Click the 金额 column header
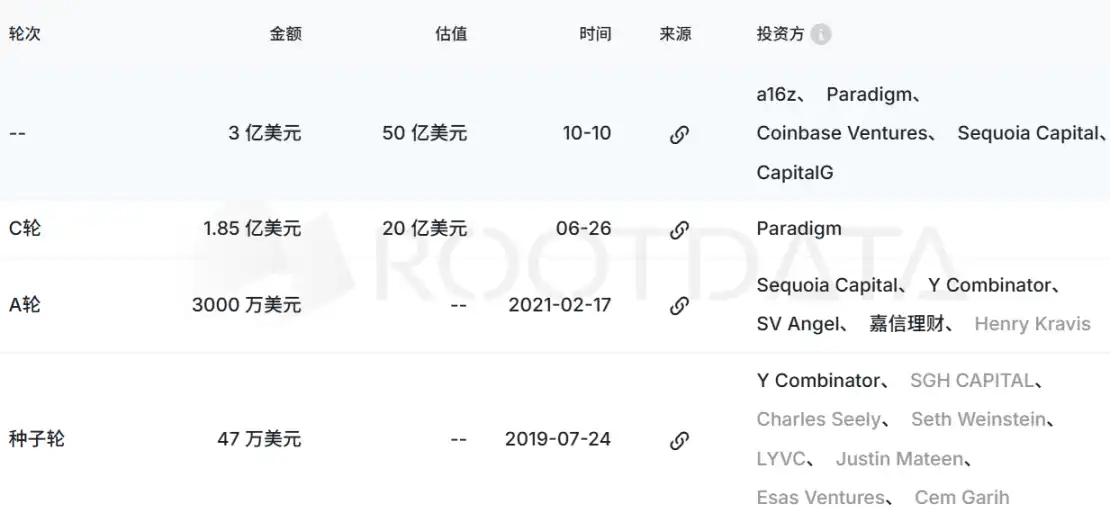The image size is (1110, 513). point(285,34)
